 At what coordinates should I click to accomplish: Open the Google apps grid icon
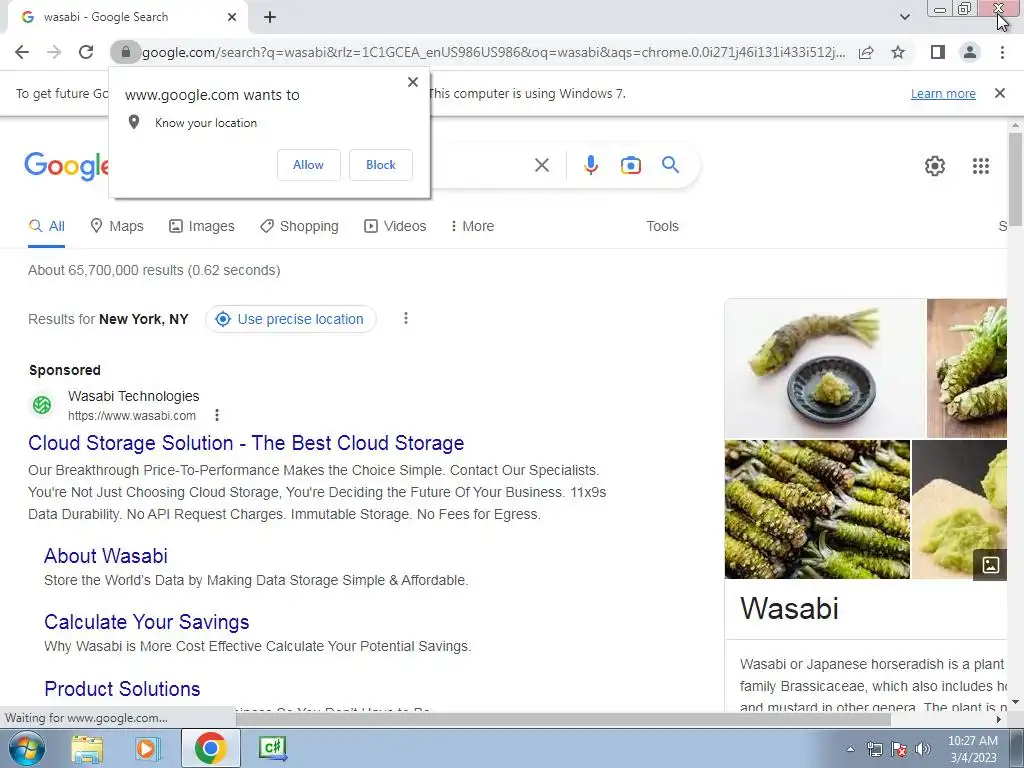pos(980,166)
